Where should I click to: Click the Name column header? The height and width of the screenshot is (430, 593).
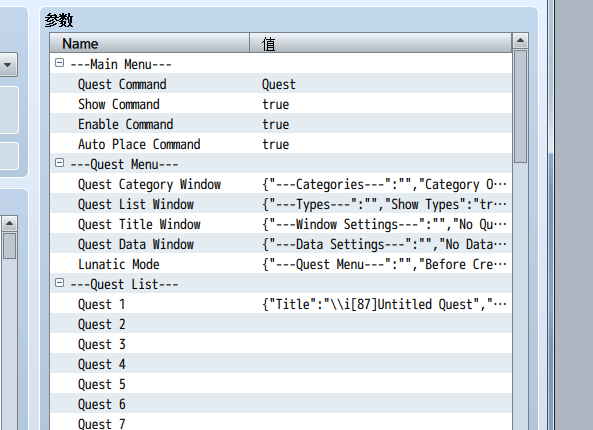coord(150,43)
